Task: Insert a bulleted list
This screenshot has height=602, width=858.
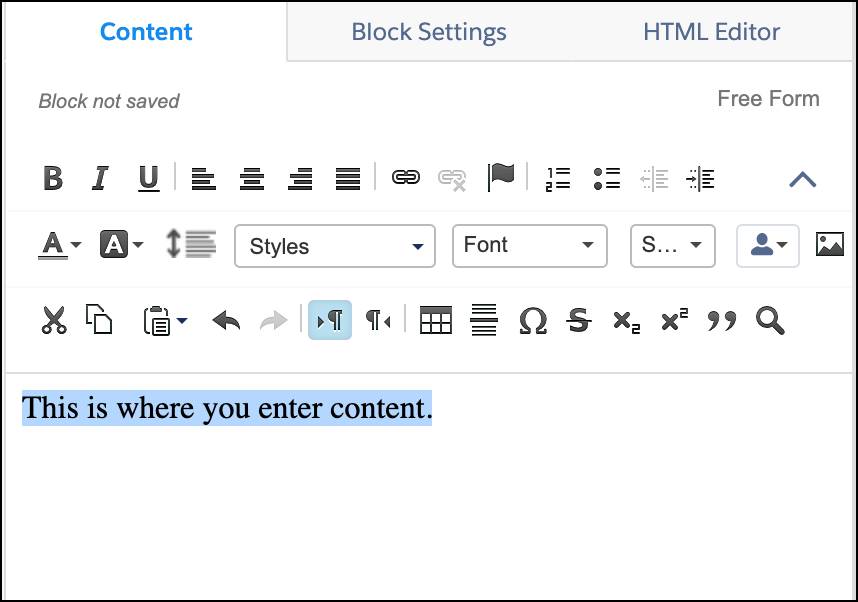Action: pyautogui.click(x=607, y=179)
